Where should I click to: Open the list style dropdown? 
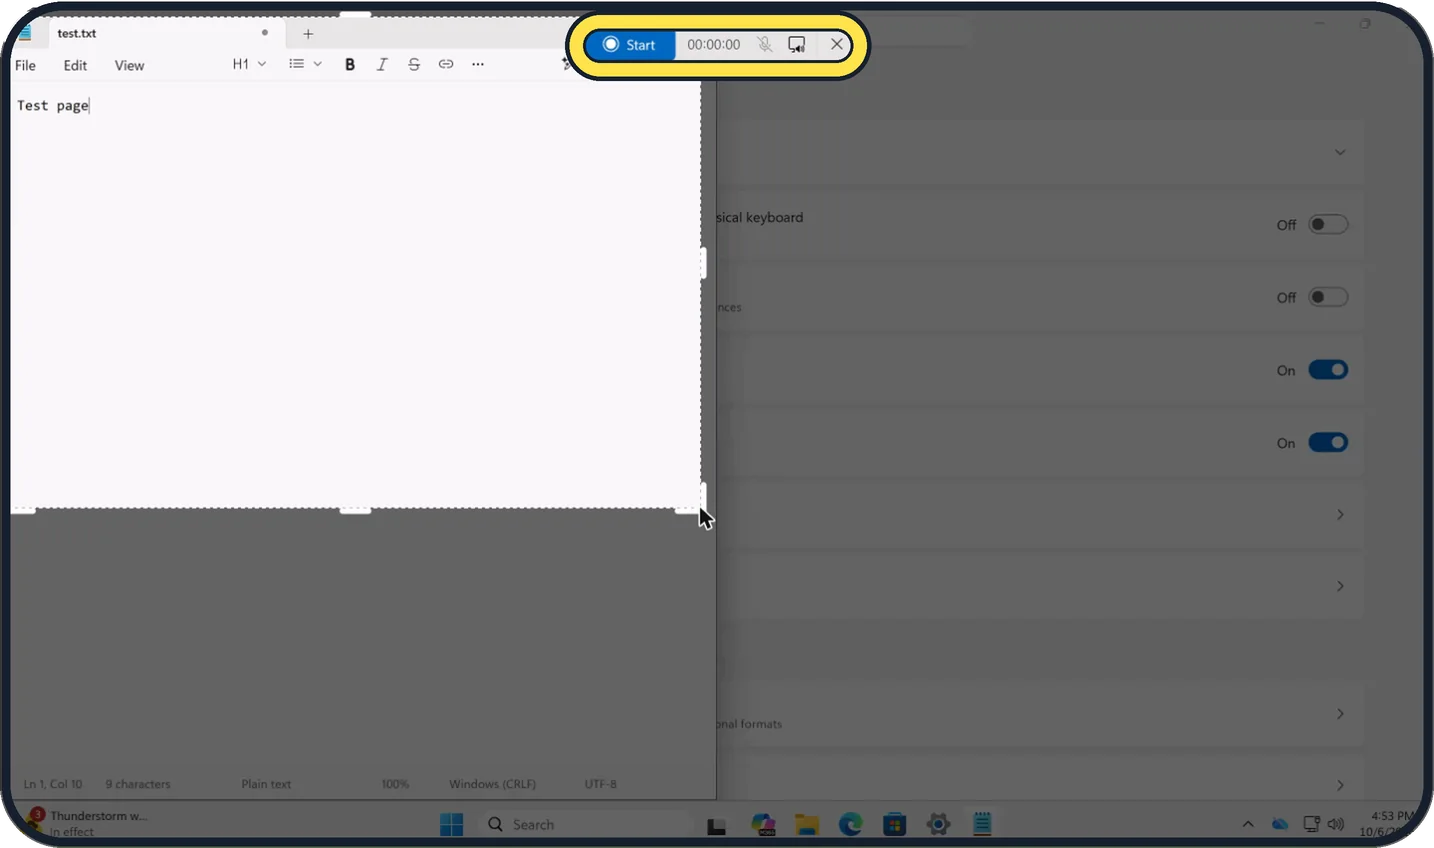[x=305, y=64]
